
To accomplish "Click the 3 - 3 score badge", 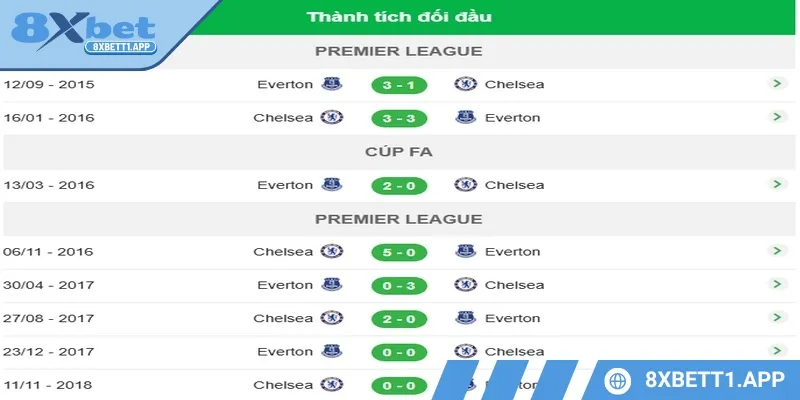I will tap(399, 118).
